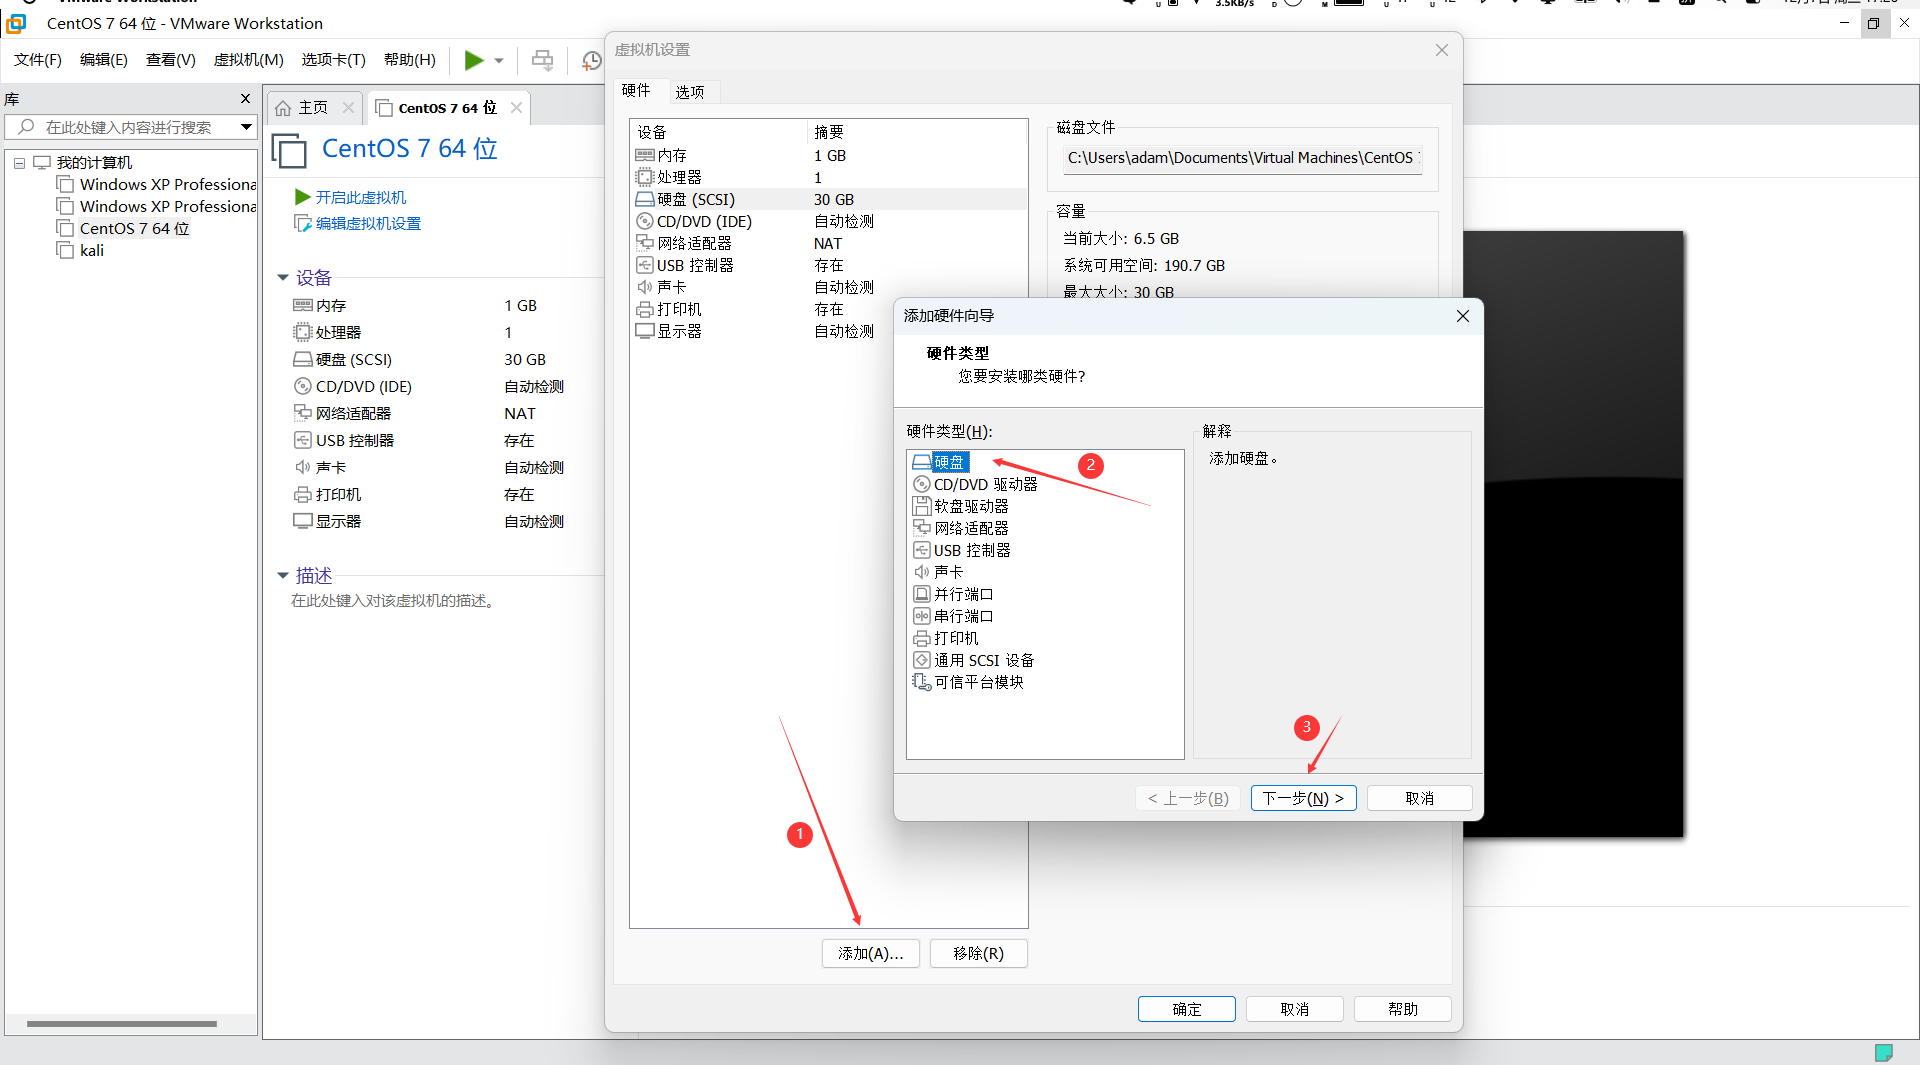The width and height of the screenshot is (1920, 1065).
Task: Choose 网络适配器 in the add hardware wizard
Action: point(961,528)
